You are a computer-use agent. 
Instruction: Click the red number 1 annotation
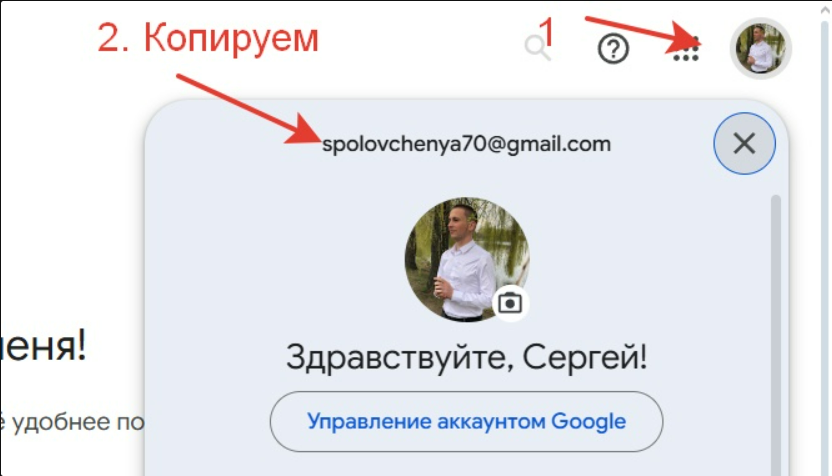coord(546,31)
